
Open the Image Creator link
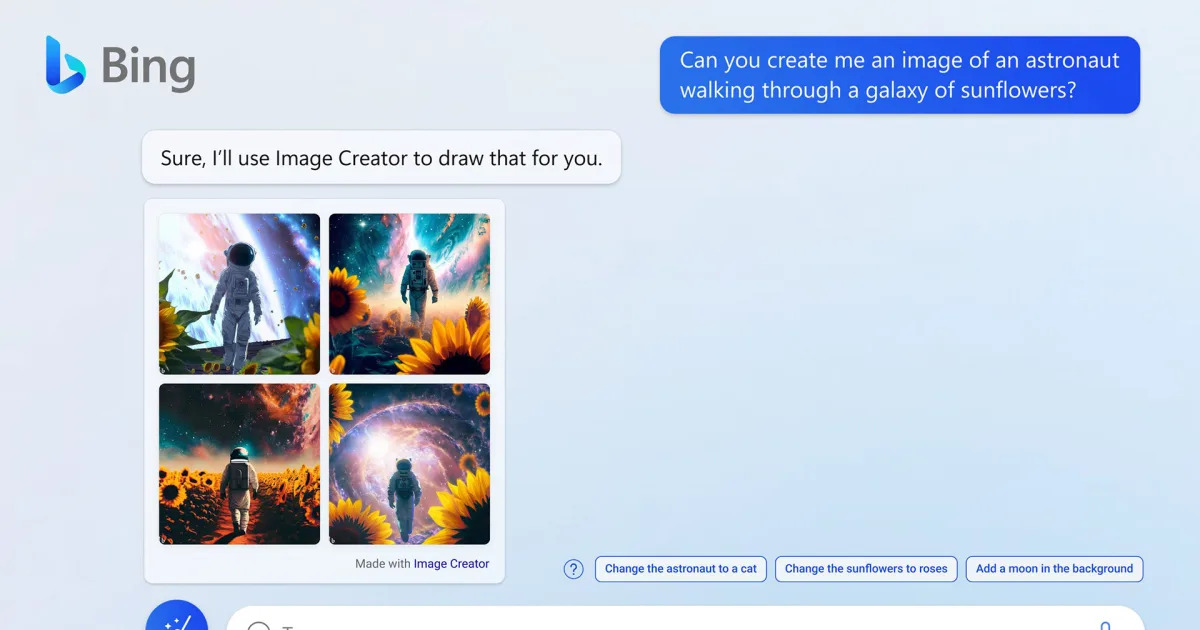tap(452, 564)
